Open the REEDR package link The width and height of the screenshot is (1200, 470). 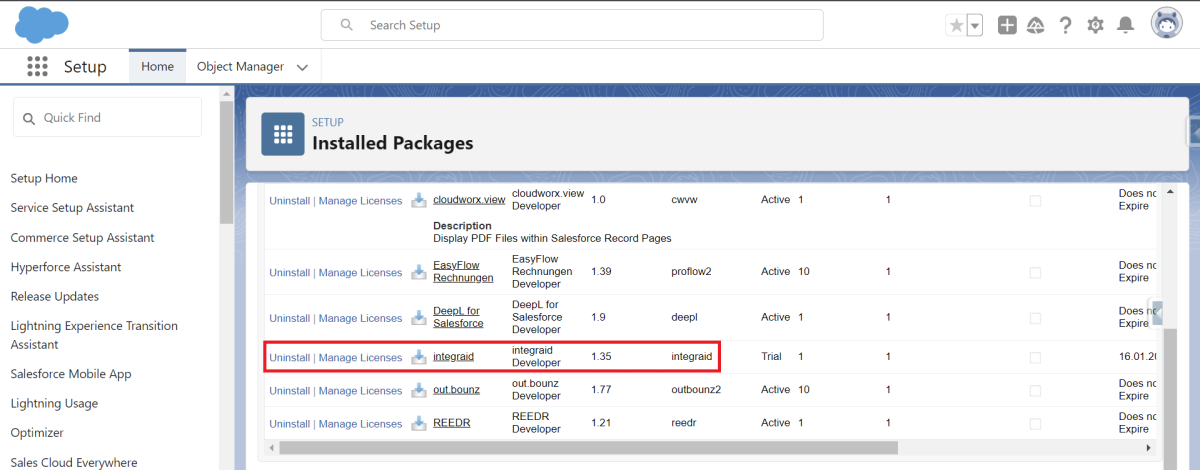[x=451, y=423]
